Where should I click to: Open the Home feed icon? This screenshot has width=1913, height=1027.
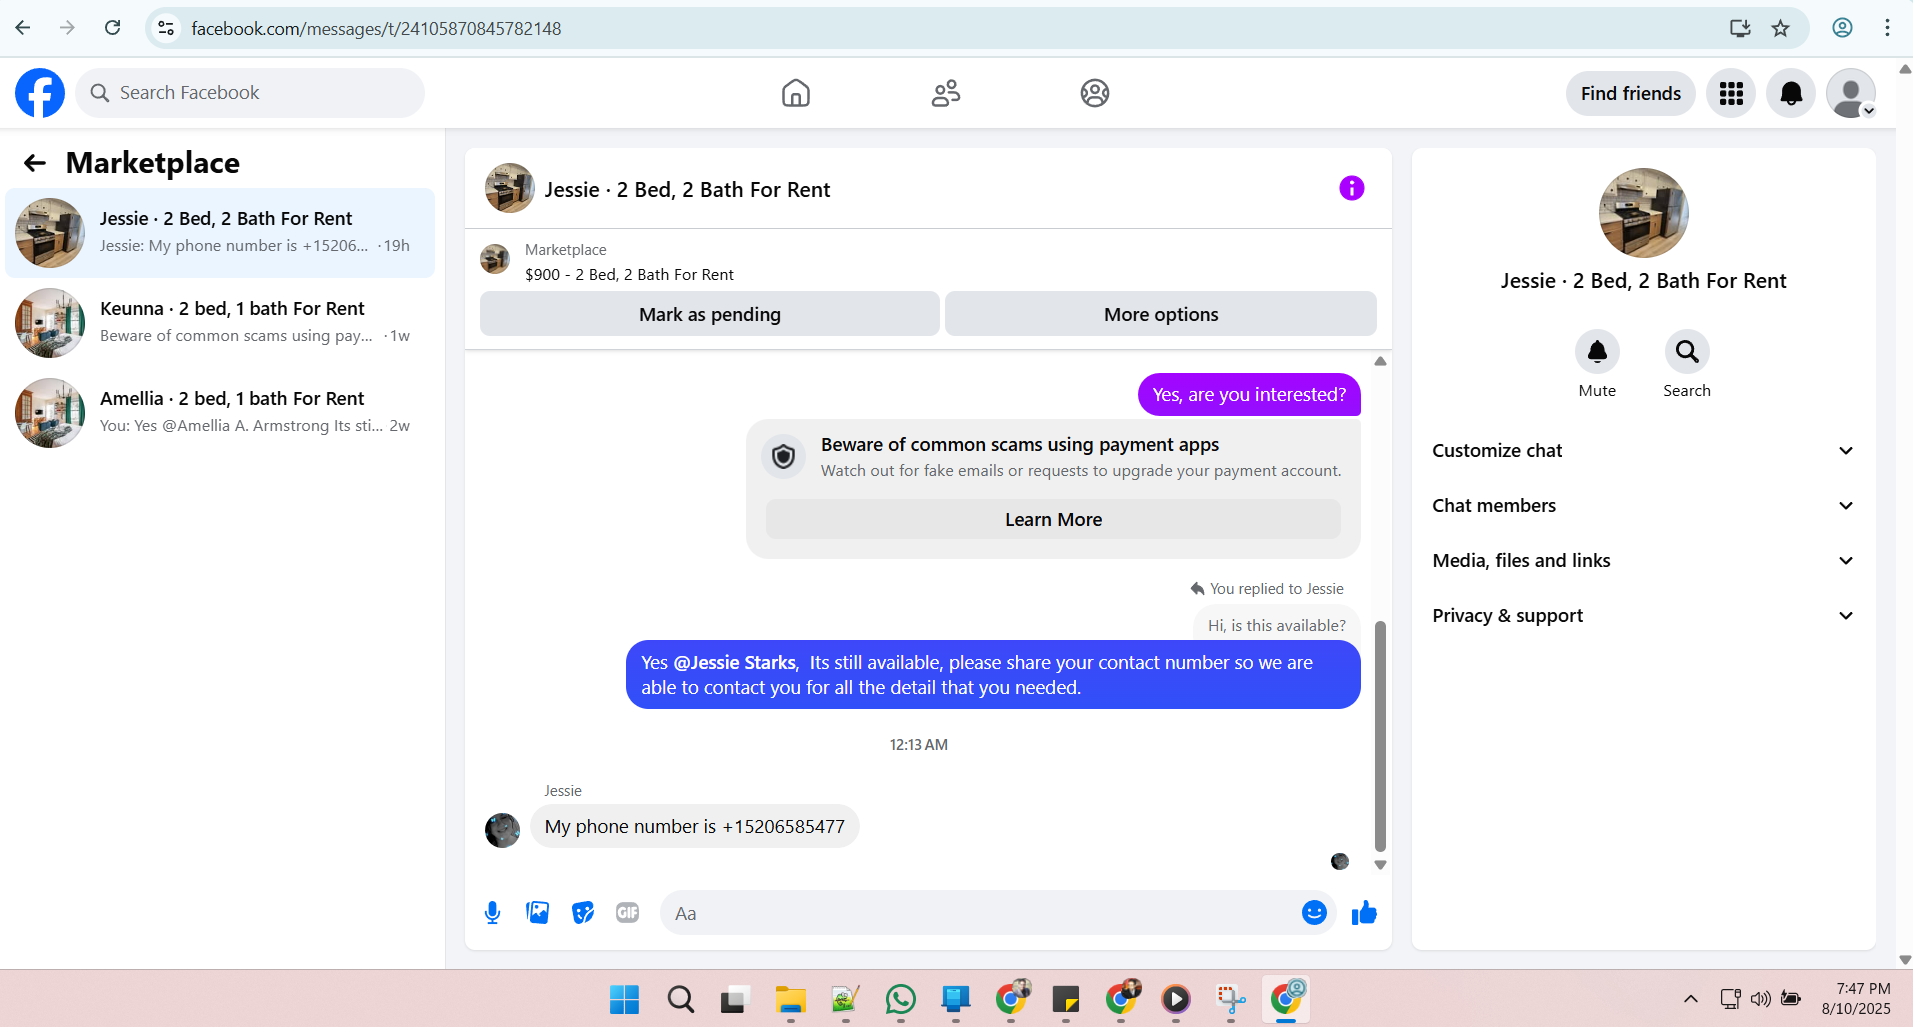[x=796, y=93]
